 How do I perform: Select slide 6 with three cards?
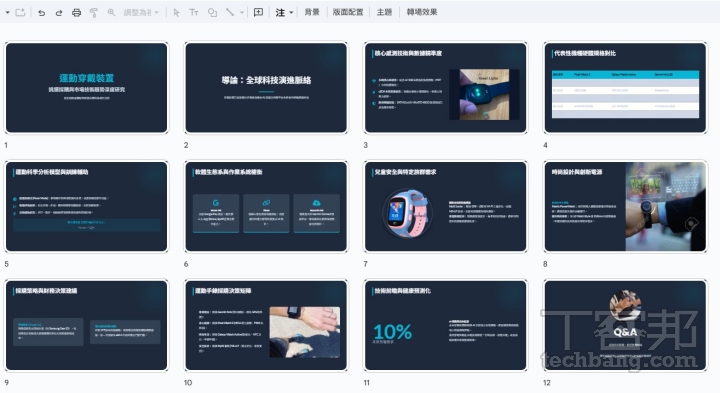coord(266,207)
